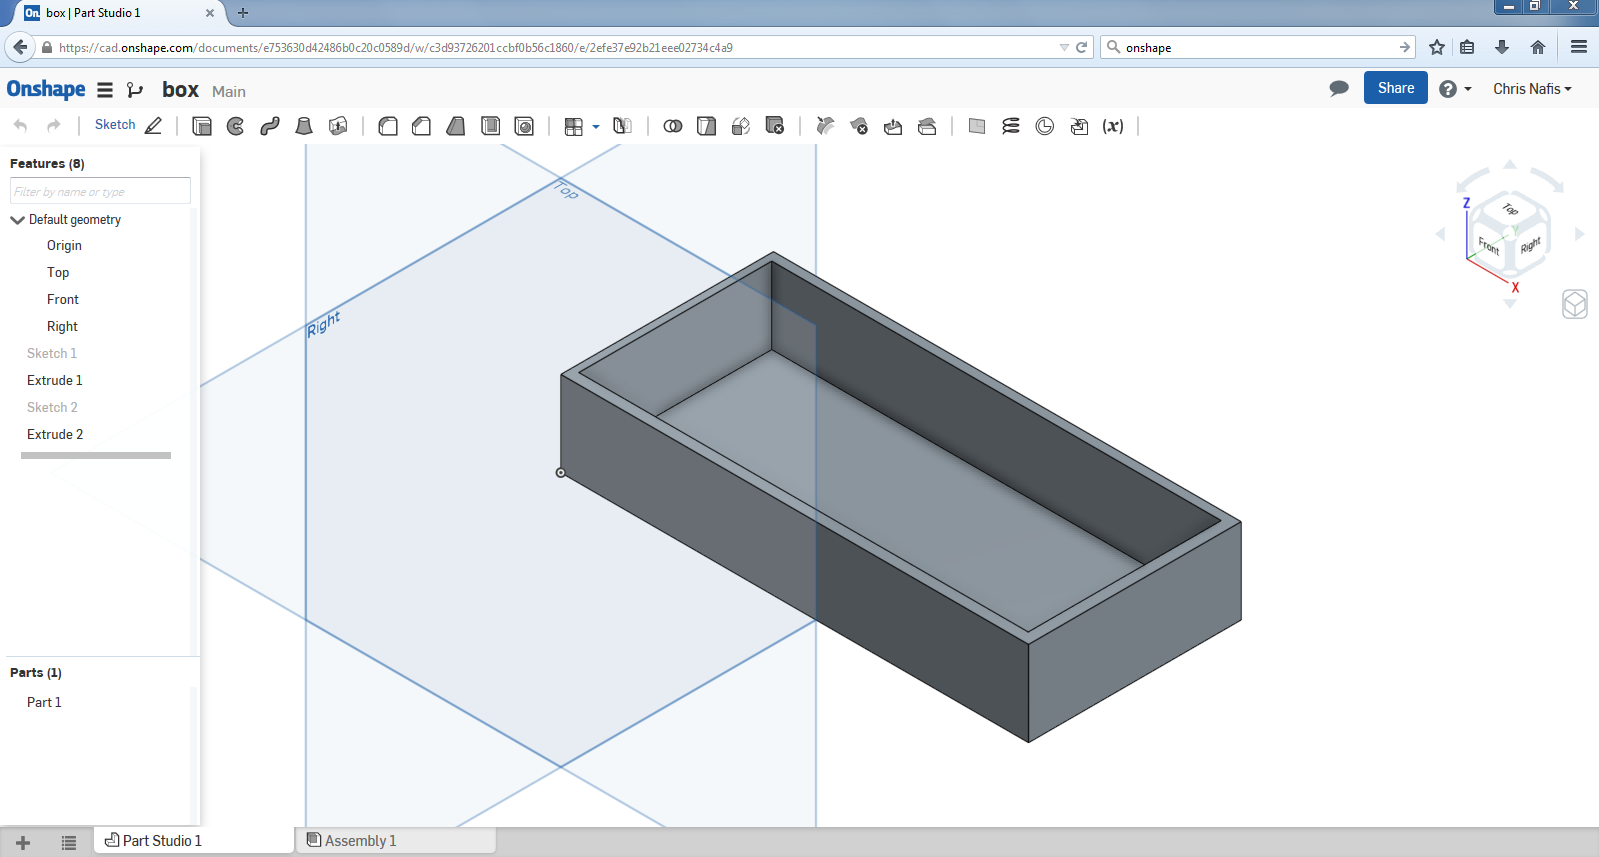Select the Transform tool icon
This screenshot has width=1599, height=857.
[741, 126]
